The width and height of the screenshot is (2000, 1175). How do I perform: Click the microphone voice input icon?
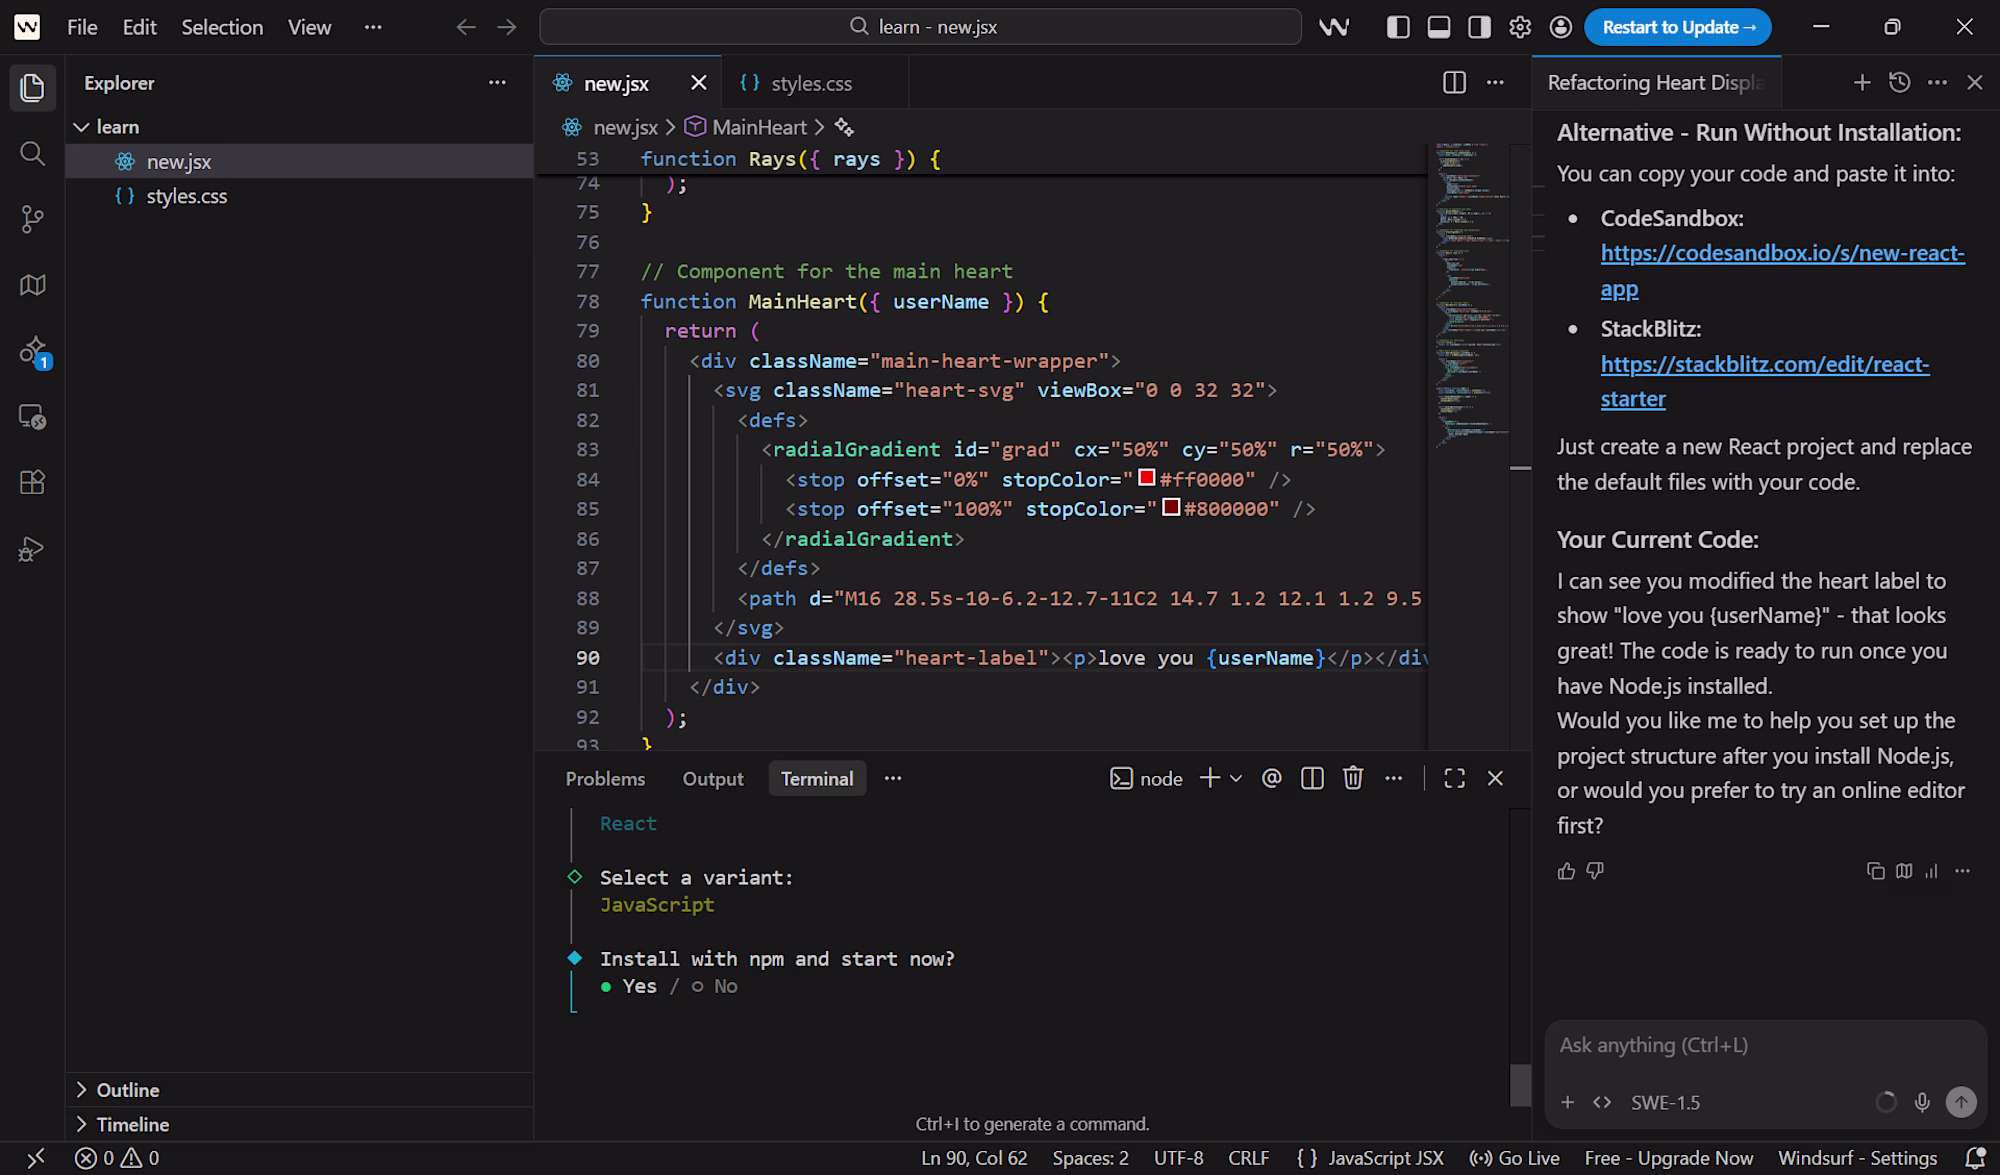(1922, 1102)
